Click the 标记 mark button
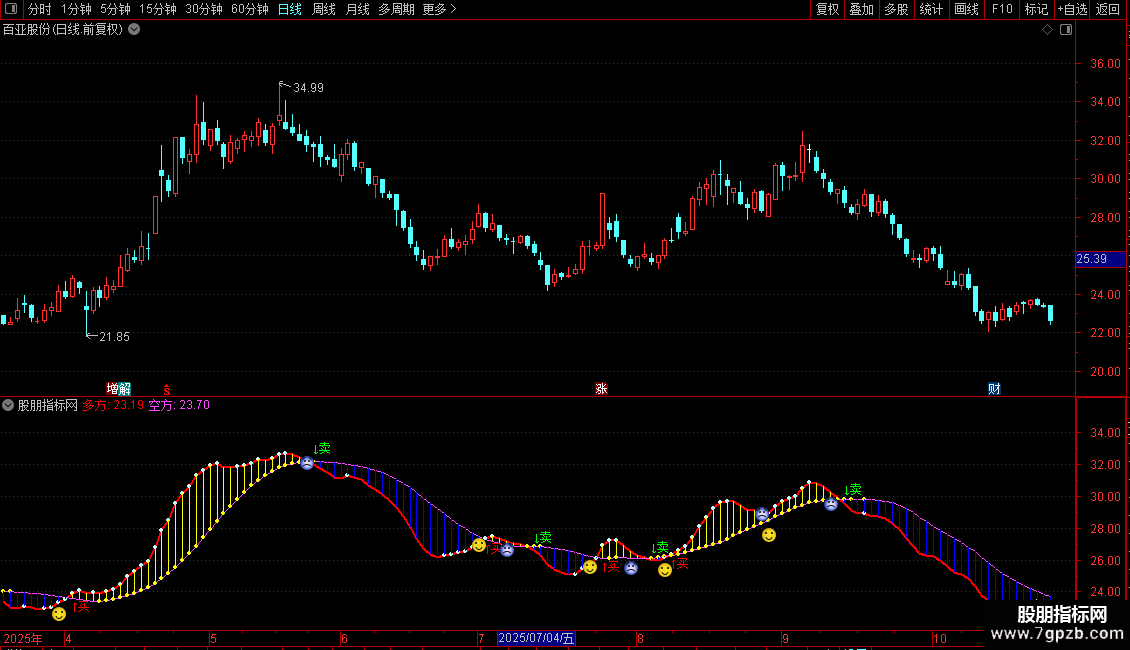The image size is (1130, 650). pyautogui.click(x=1036, y=9)
